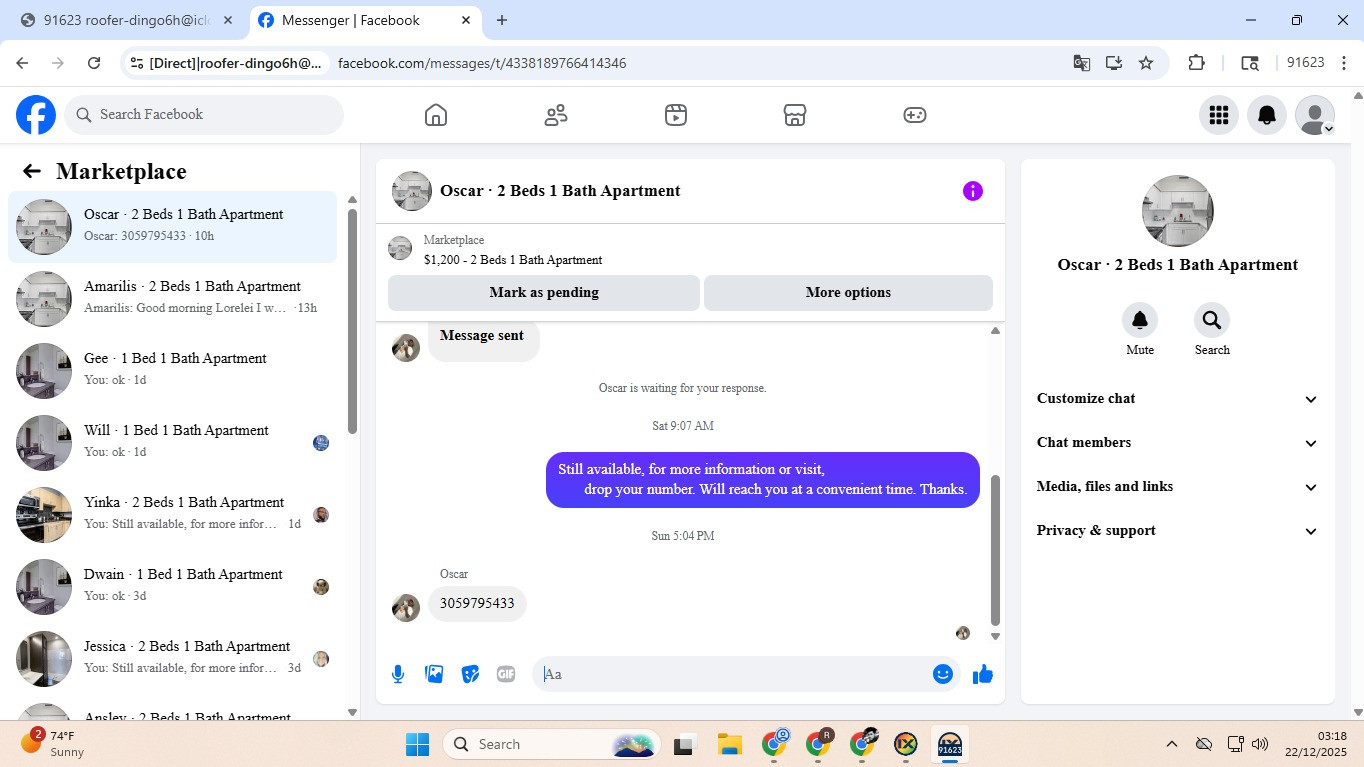Open the Yinka 2 Beds conversation
This screenshot has width=1364, height=767.
pos(173,515)
